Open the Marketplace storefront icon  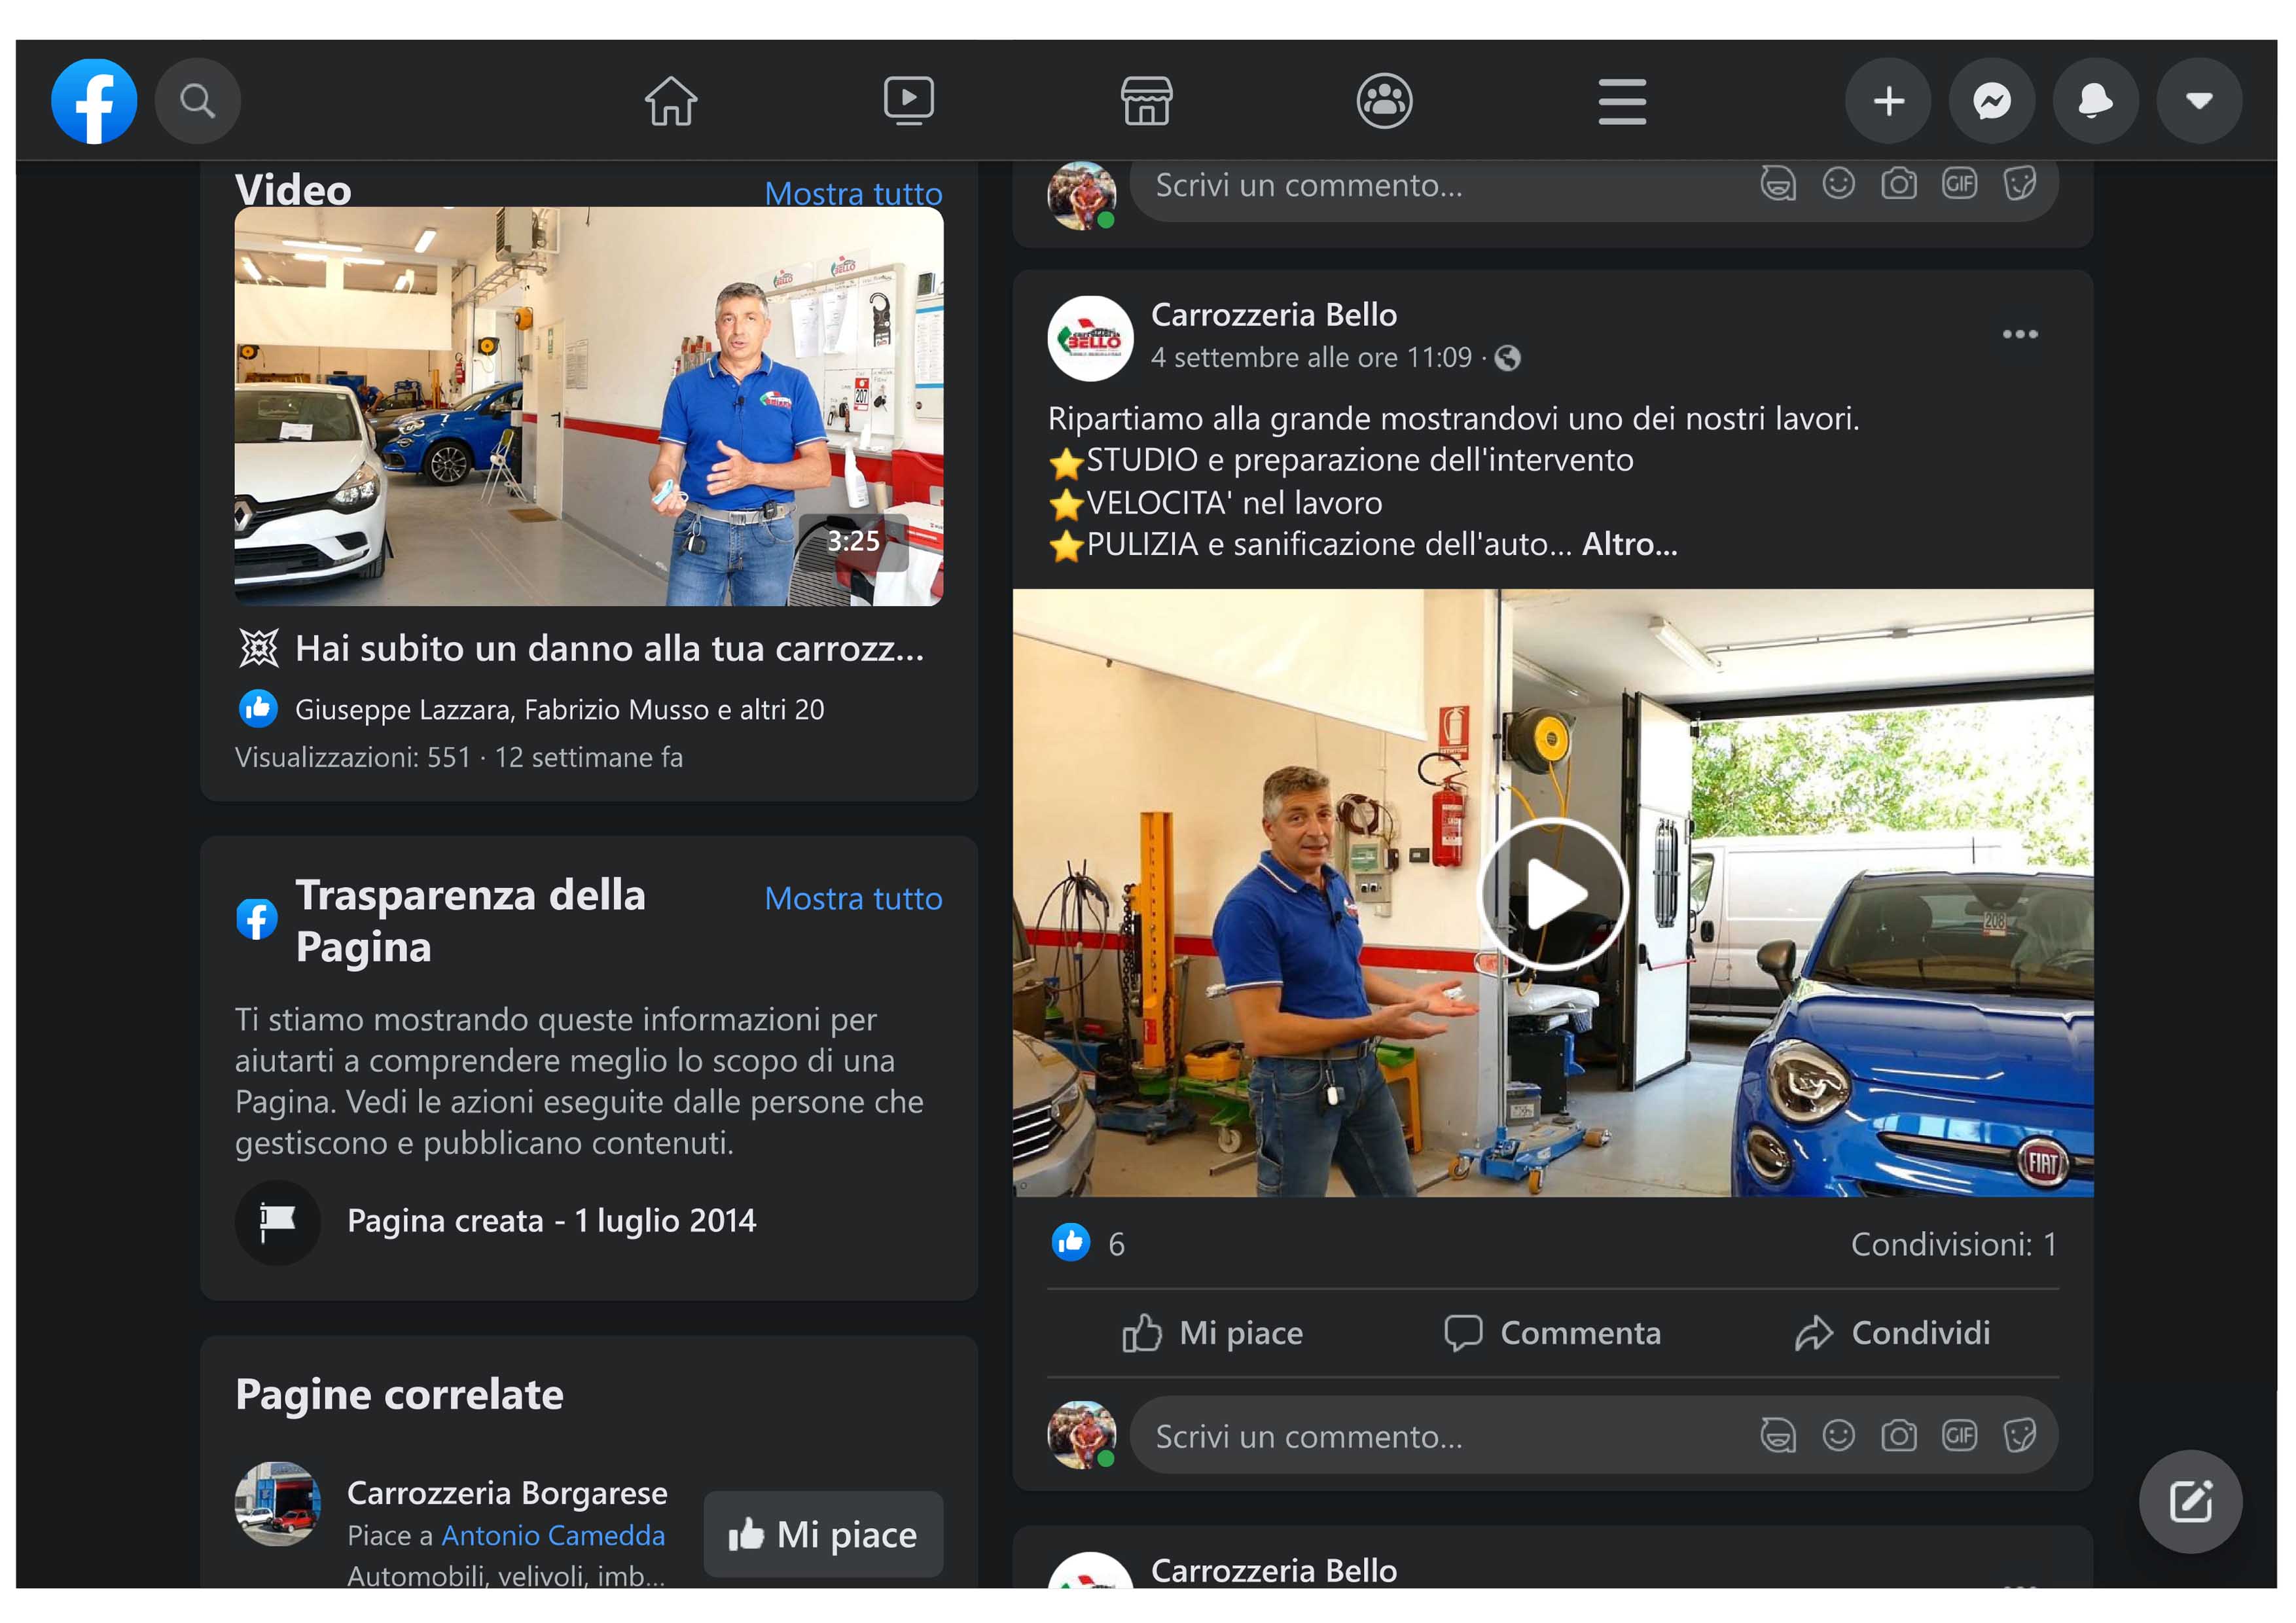point(1146,101)
